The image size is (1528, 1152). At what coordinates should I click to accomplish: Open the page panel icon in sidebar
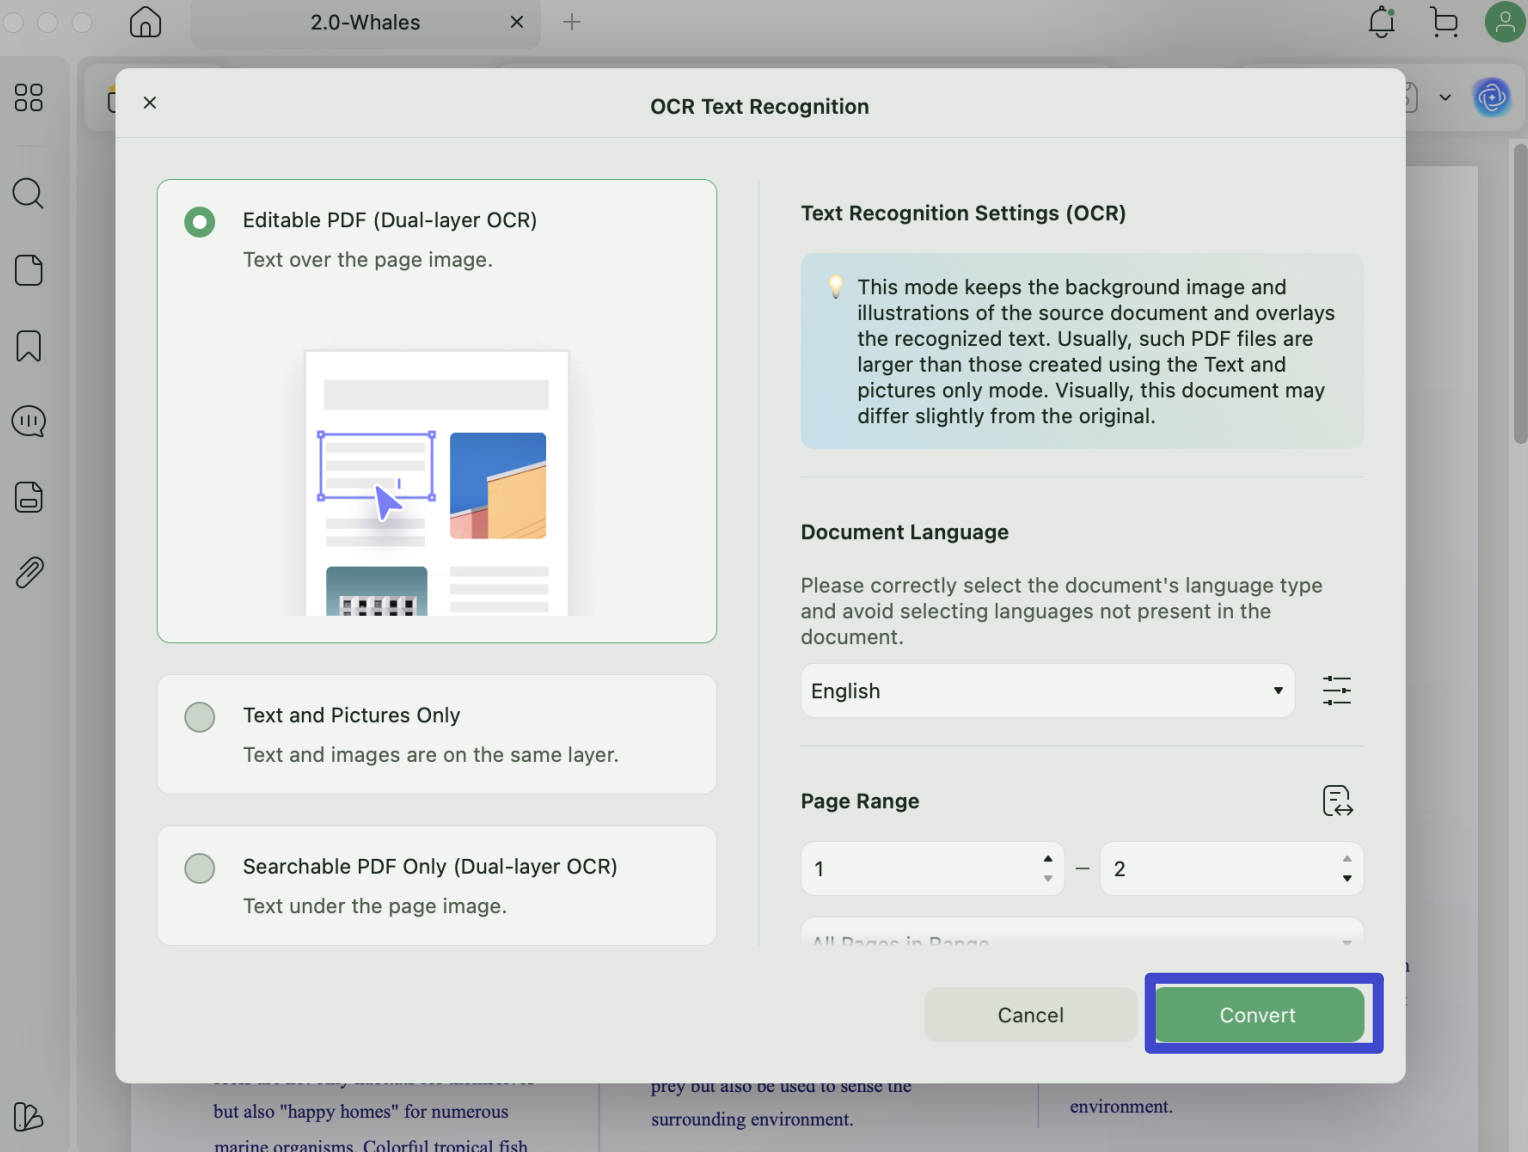(29, 270)
